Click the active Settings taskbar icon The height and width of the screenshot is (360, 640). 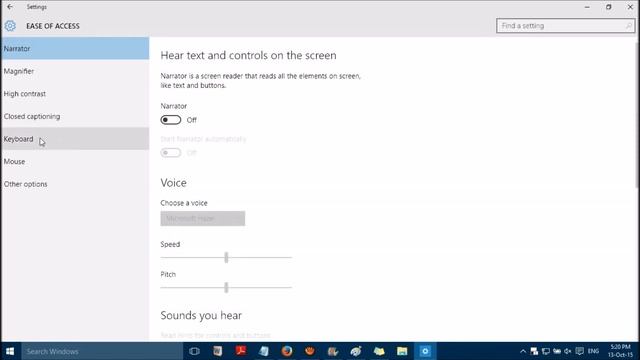pos(425,351)
